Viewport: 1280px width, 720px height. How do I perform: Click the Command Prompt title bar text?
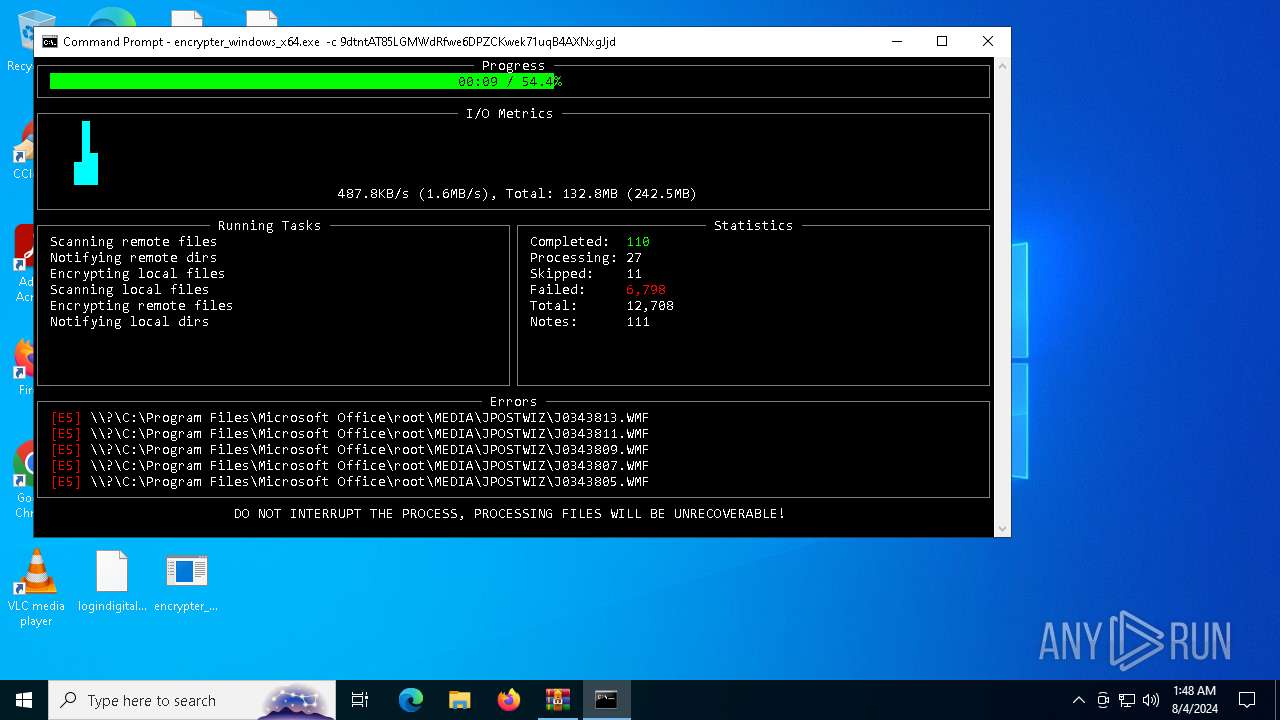click(339, 42)
